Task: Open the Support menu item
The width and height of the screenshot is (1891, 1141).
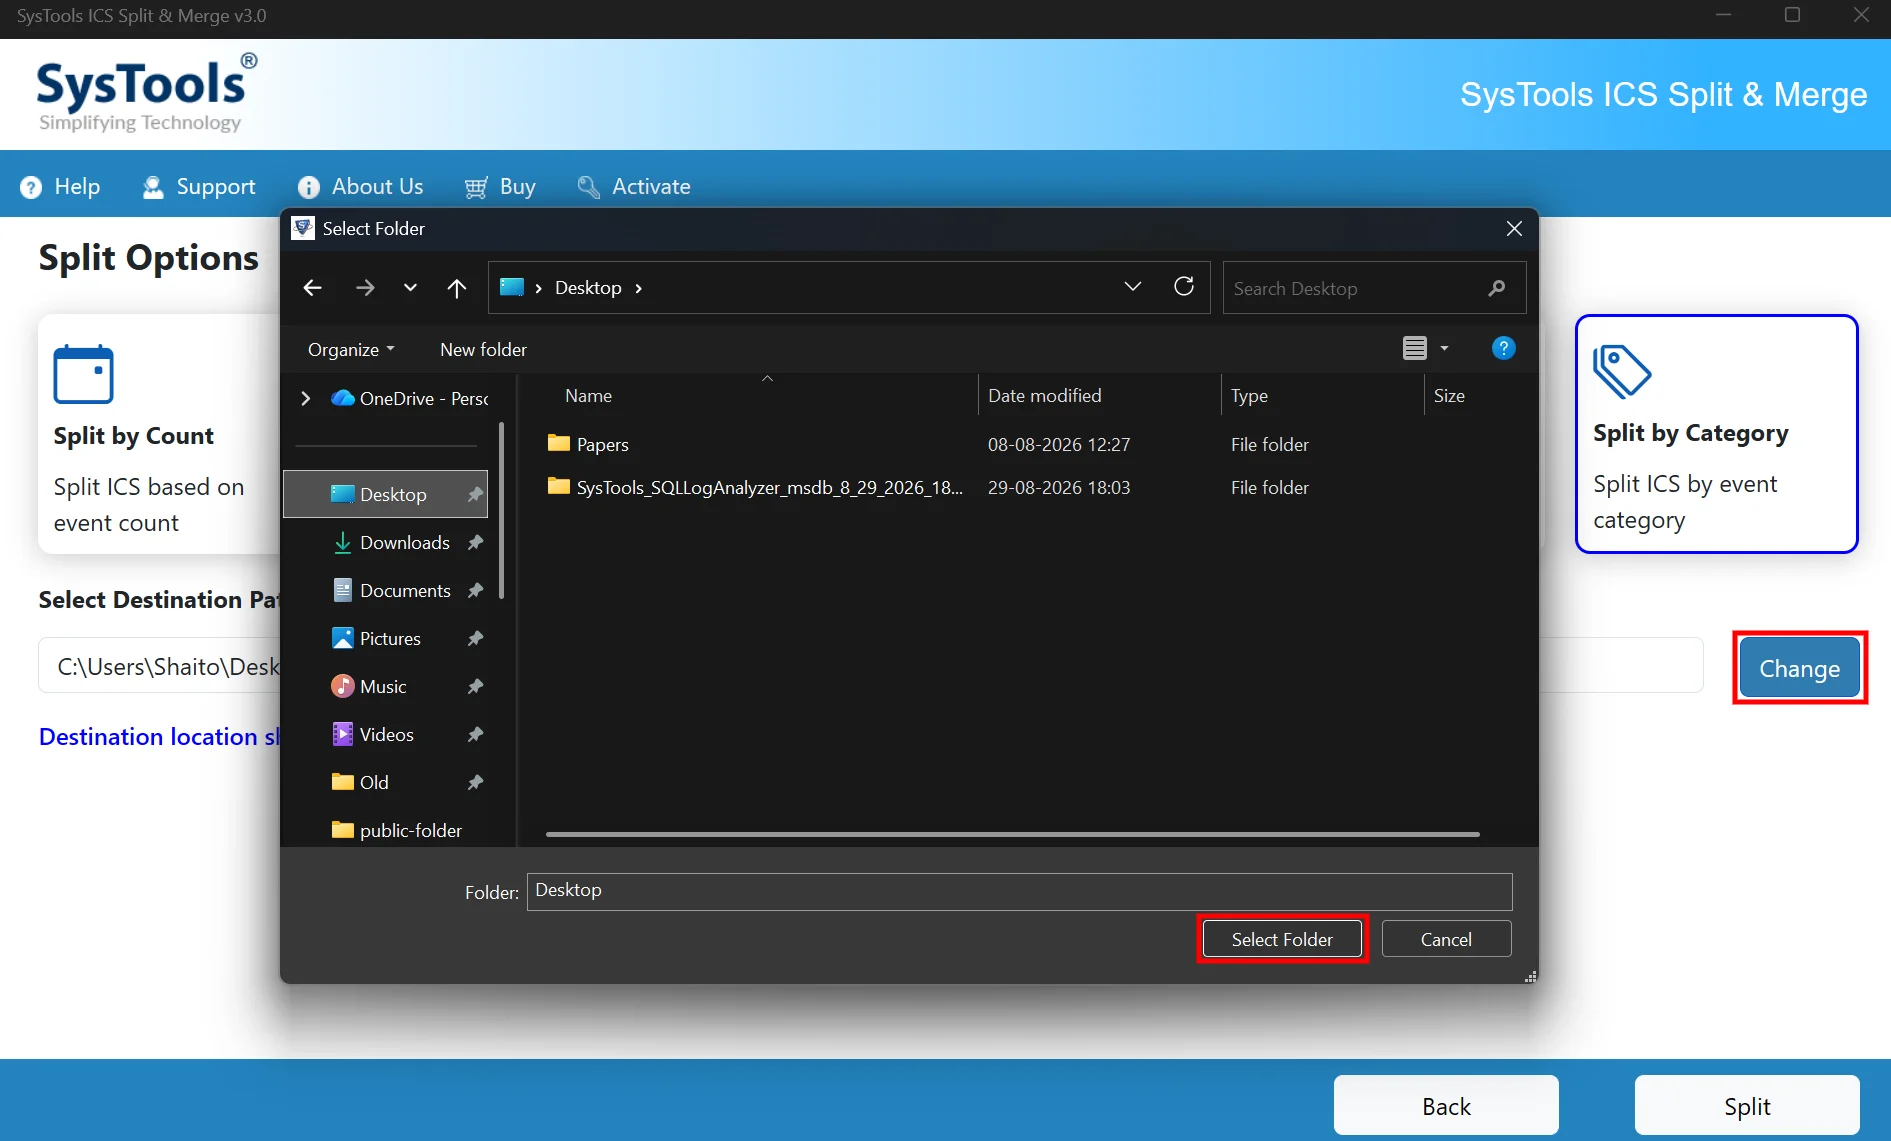Action: click(199, 187)
